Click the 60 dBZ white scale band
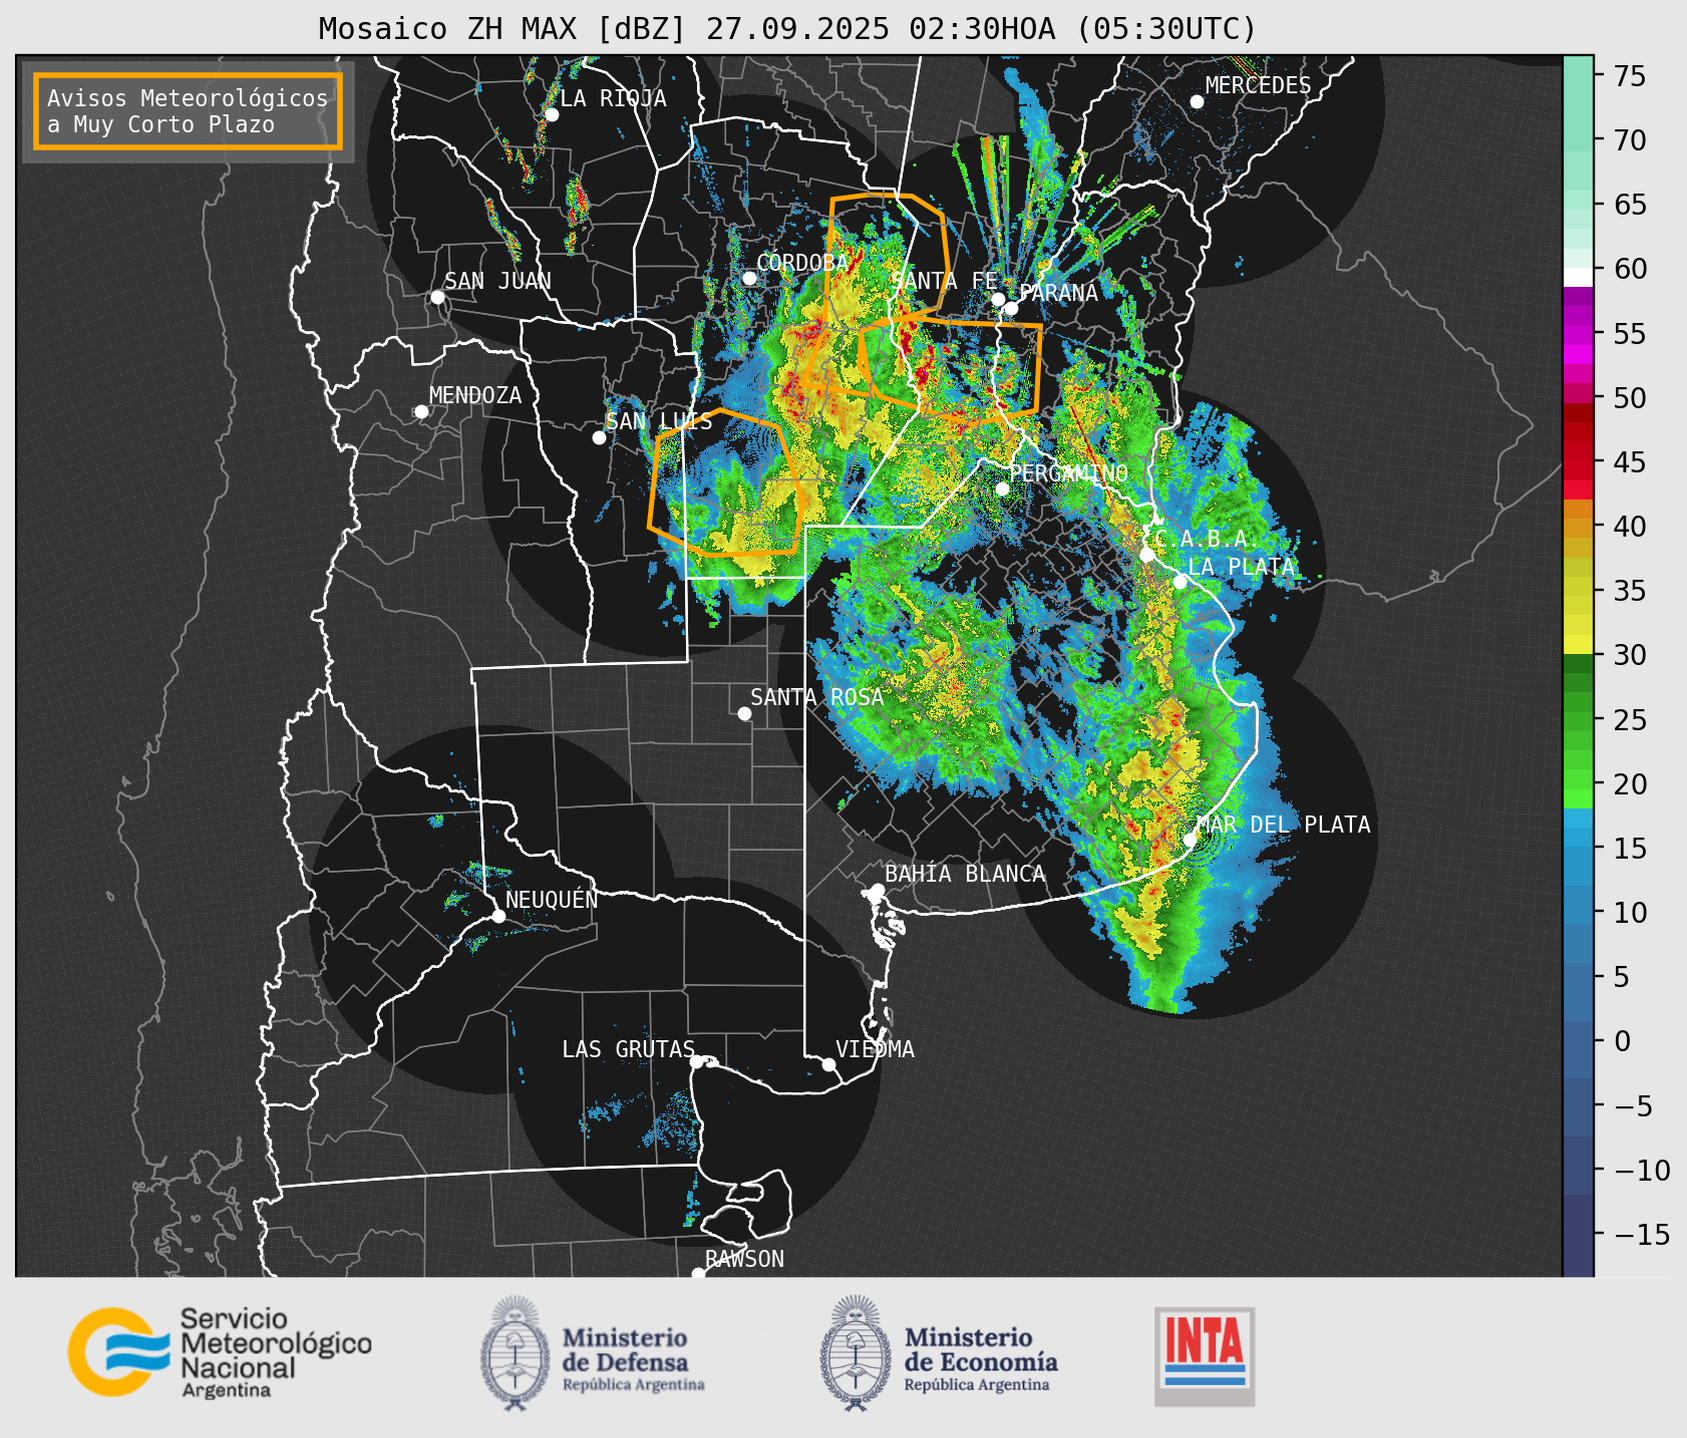The width and height of the screenshot is (1687, 1438). [x=1578, y=276]
